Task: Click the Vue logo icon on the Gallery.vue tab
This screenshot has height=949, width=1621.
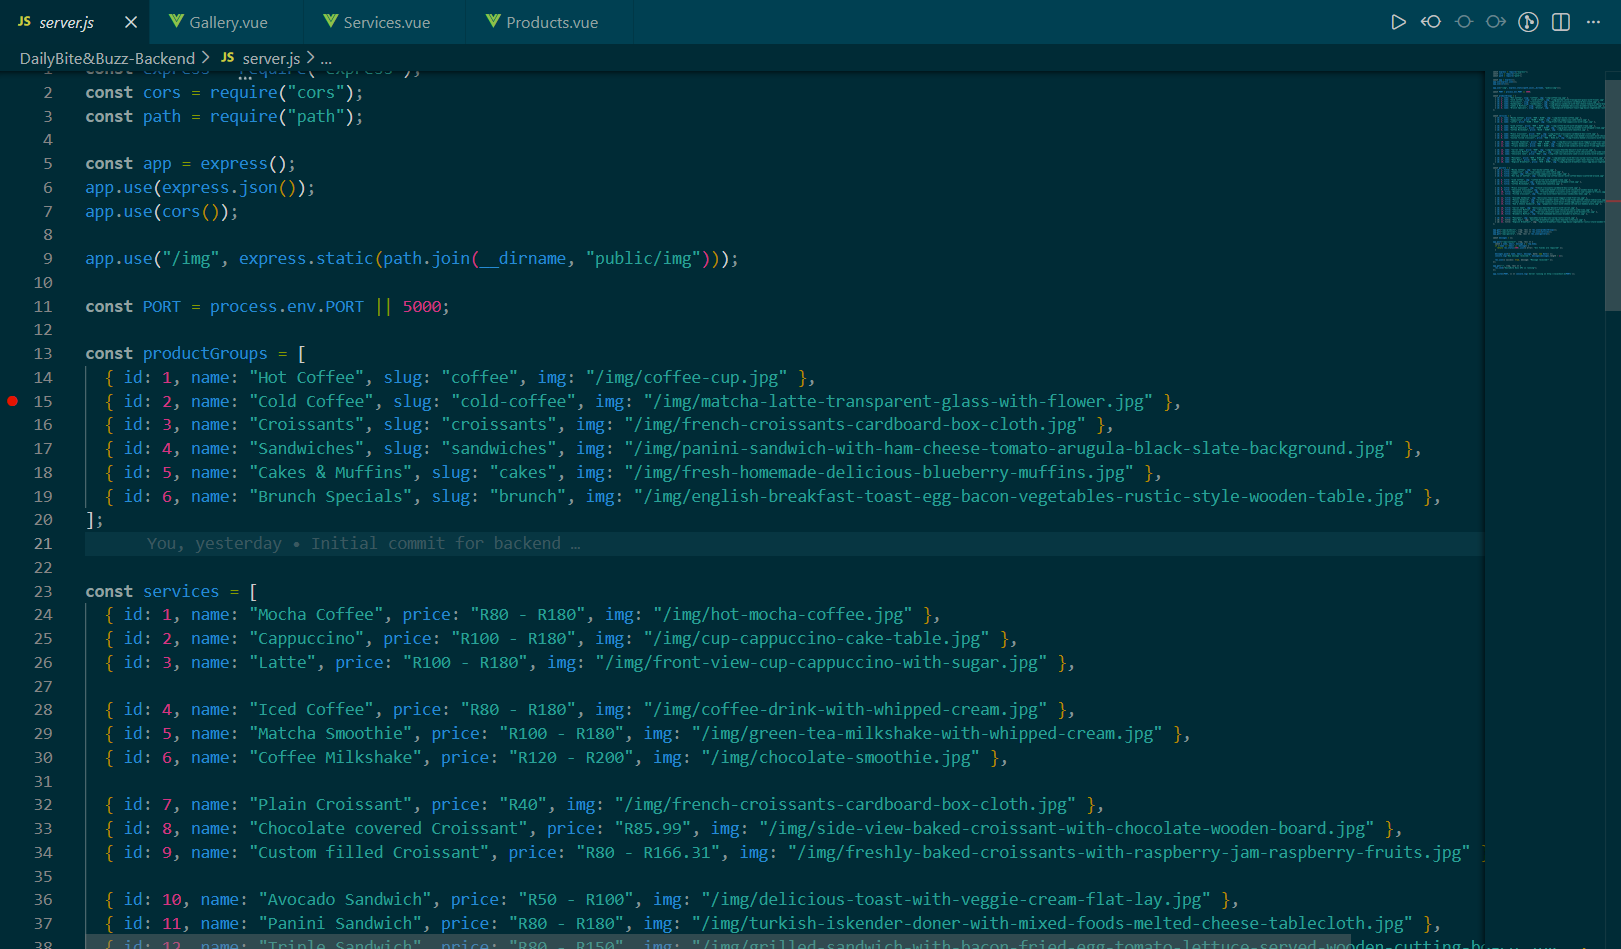Action: coord(175,20)
